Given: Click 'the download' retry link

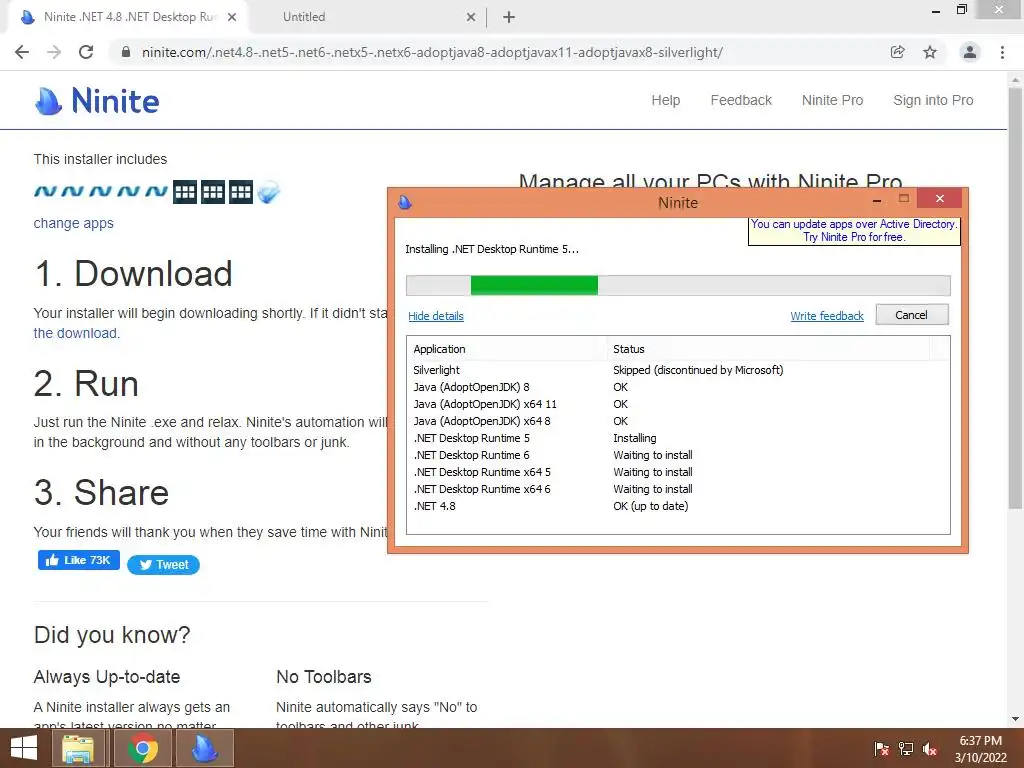Looking at the screenshot, I should 76,333.
